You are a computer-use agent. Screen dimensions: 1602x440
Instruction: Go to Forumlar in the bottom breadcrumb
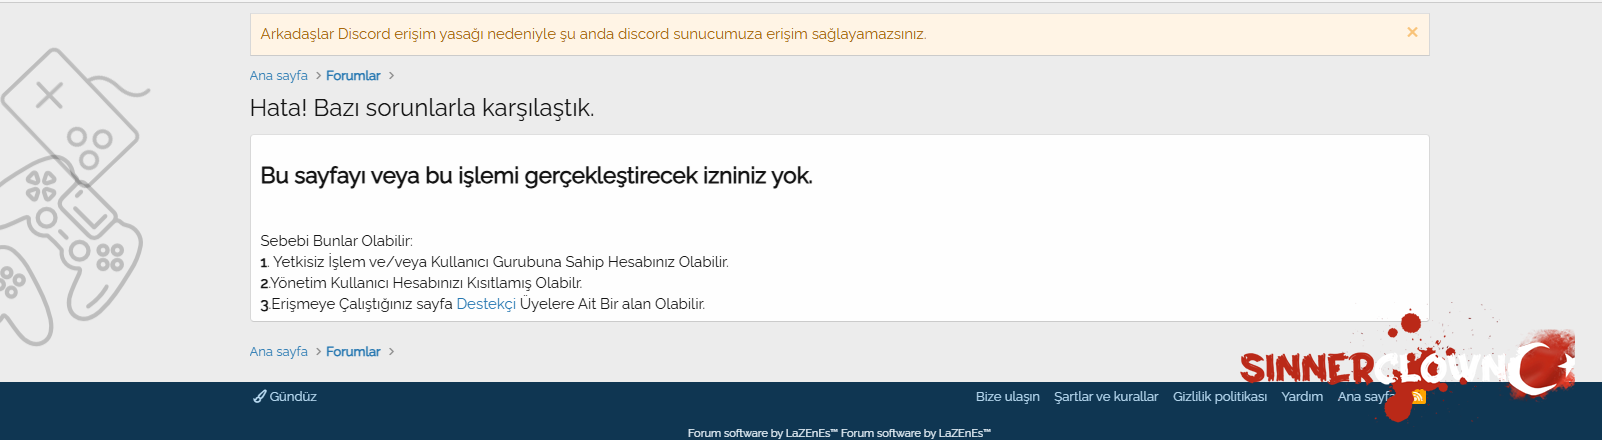353,352
